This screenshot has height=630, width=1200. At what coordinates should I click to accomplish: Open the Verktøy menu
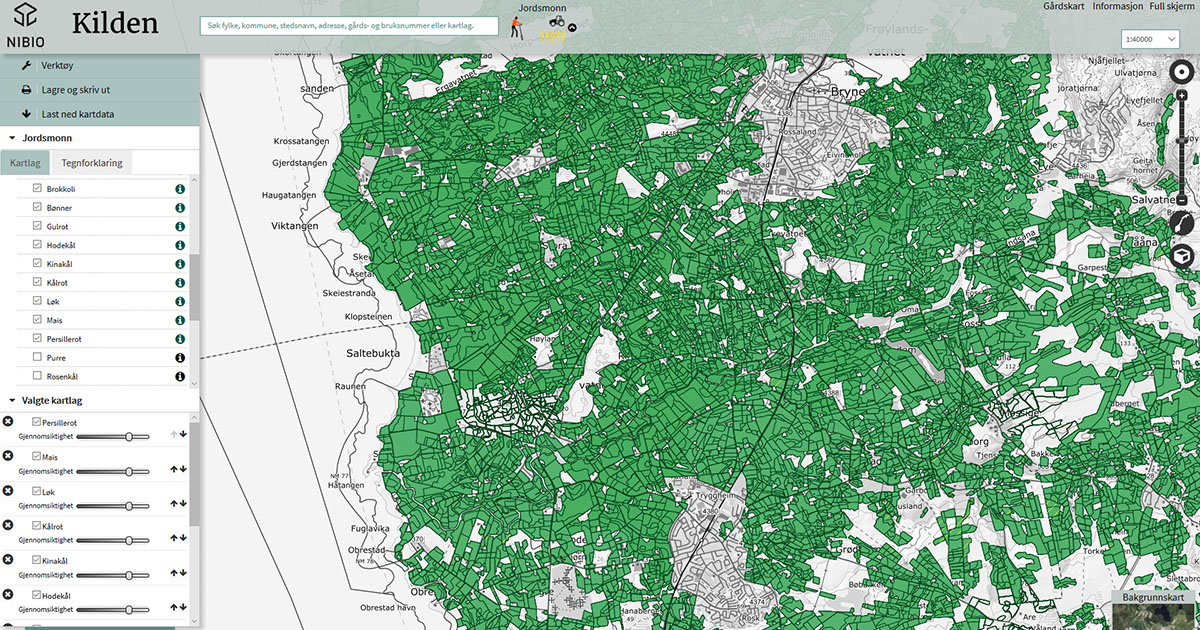(57, 65)
